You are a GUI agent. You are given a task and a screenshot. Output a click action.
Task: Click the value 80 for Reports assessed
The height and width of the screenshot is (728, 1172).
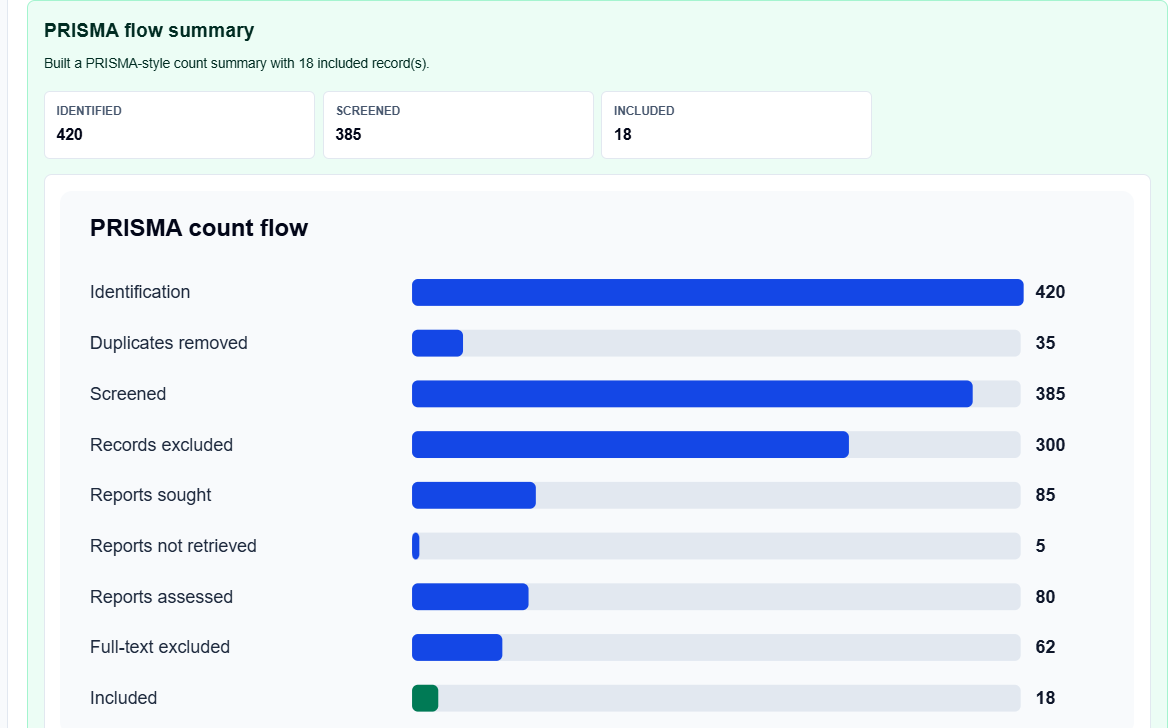[x=1045, y=596]
